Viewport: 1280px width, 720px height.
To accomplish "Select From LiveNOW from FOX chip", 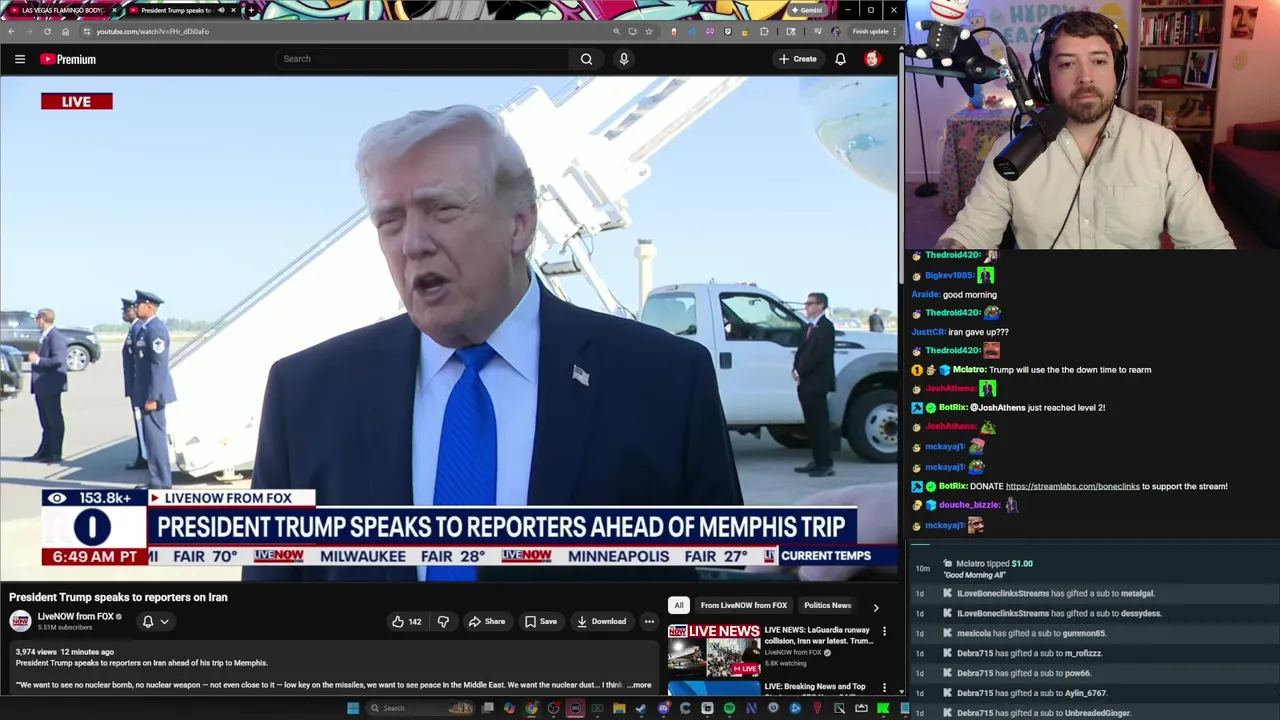I will pyautogui.click(x=743, y=605).
